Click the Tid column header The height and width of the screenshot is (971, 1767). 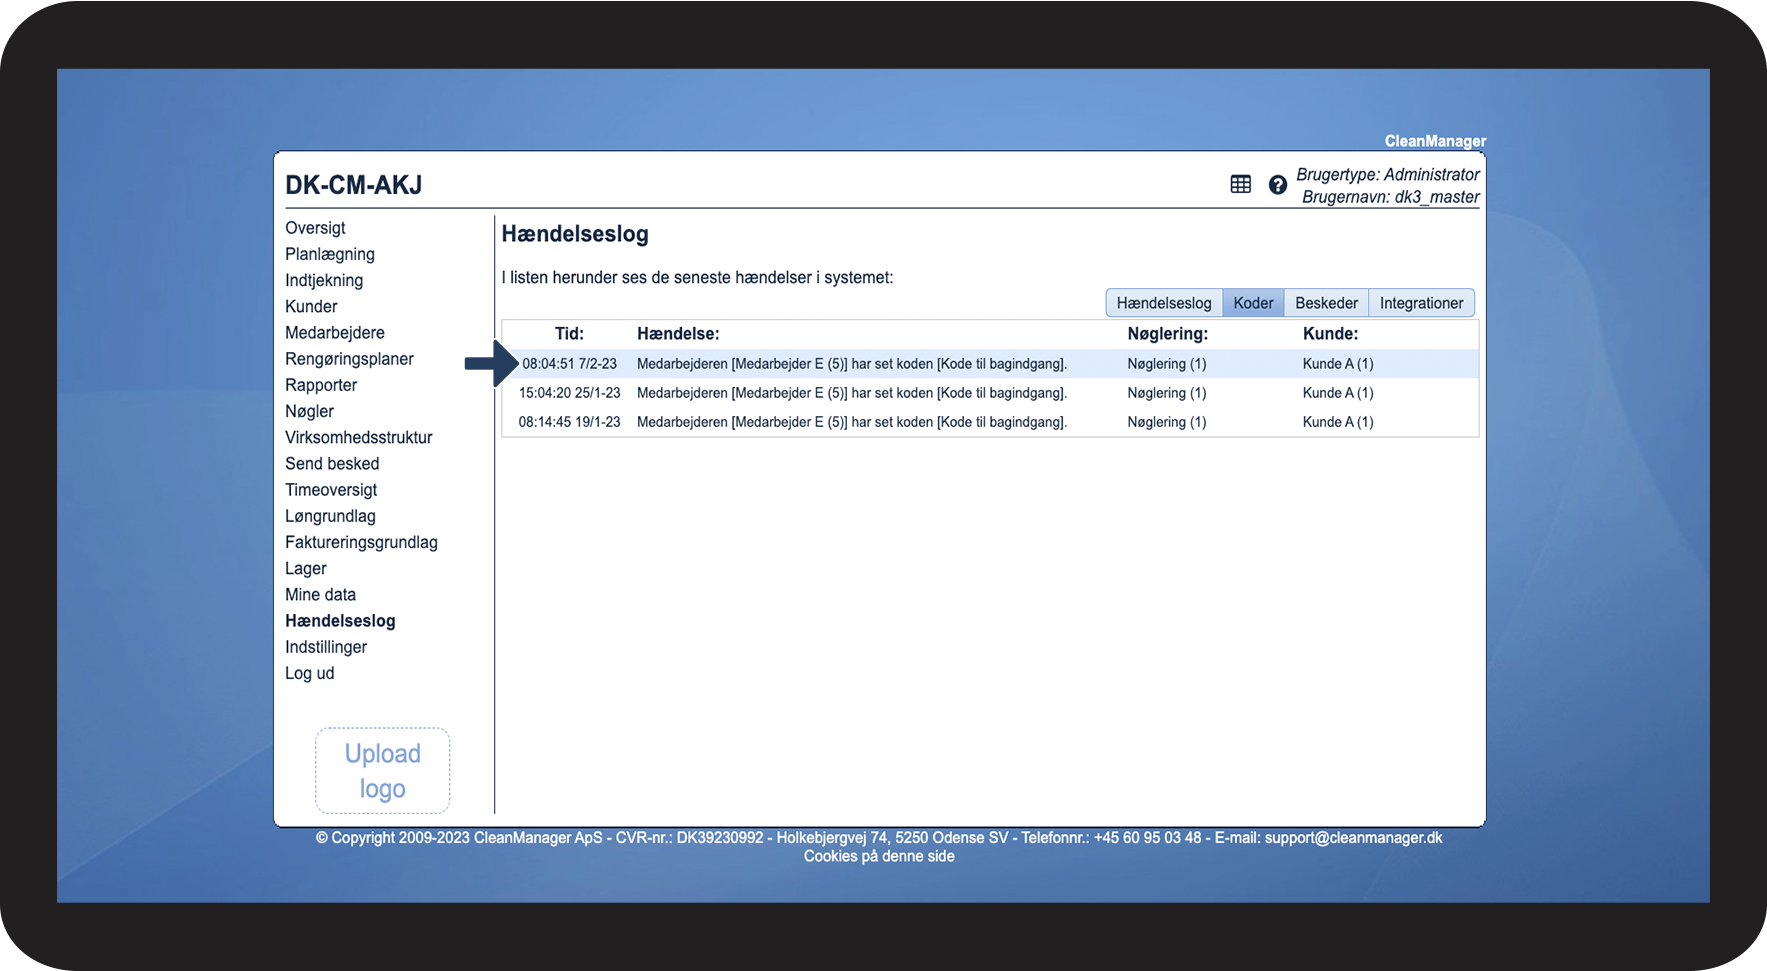[569, 334]
